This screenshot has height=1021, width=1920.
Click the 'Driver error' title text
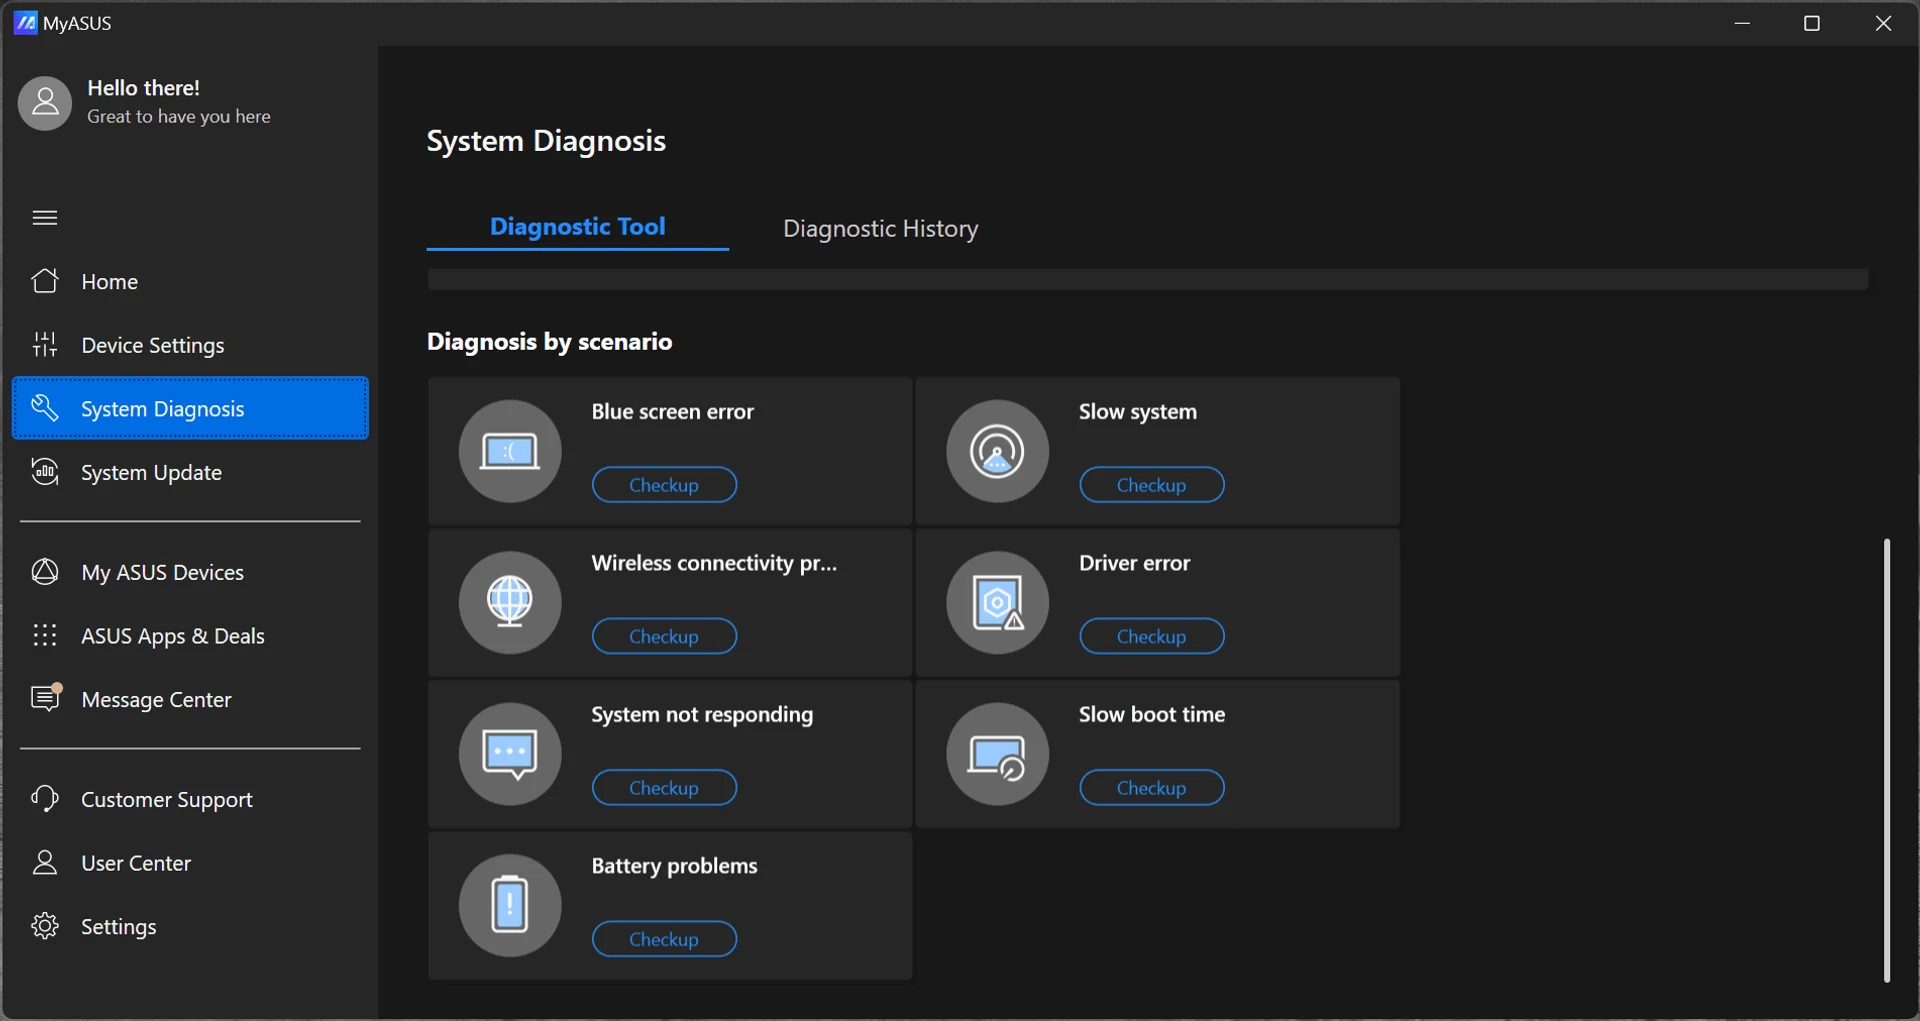click(x=1135, y=563)
